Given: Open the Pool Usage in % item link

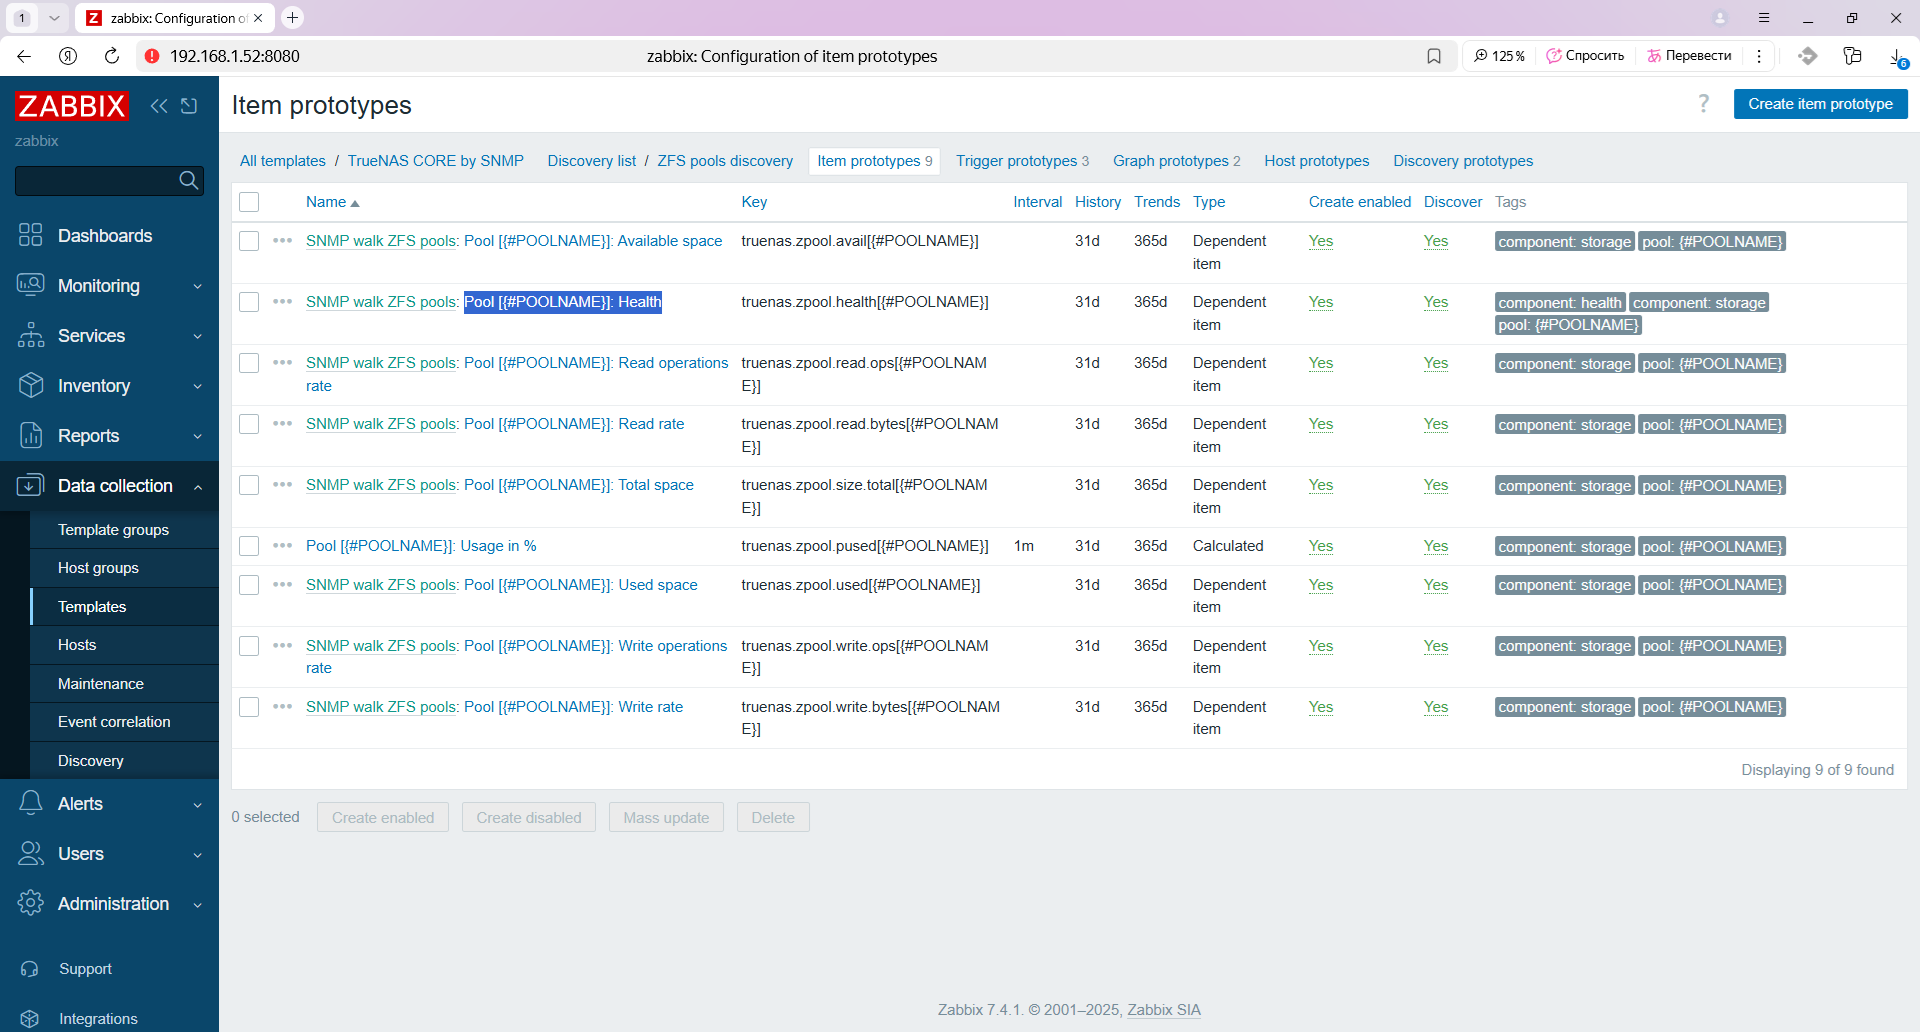Looking at the screenshot, I should point(421,546).
